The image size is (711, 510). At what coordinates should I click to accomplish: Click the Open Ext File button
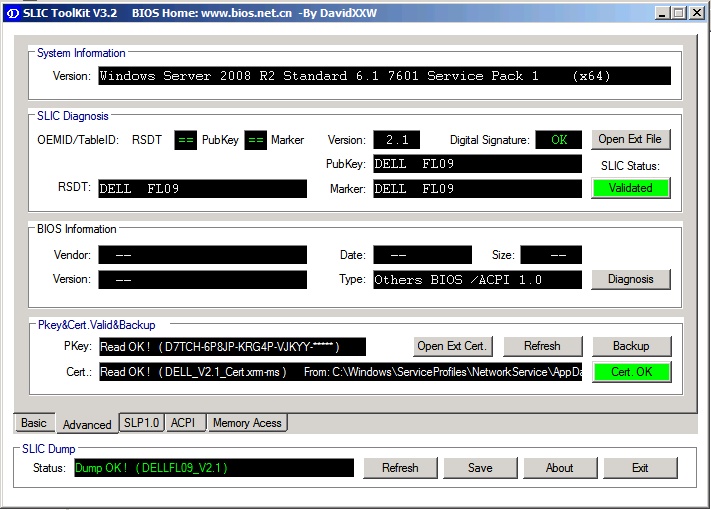pyautogui.click(x=630, y=139)
